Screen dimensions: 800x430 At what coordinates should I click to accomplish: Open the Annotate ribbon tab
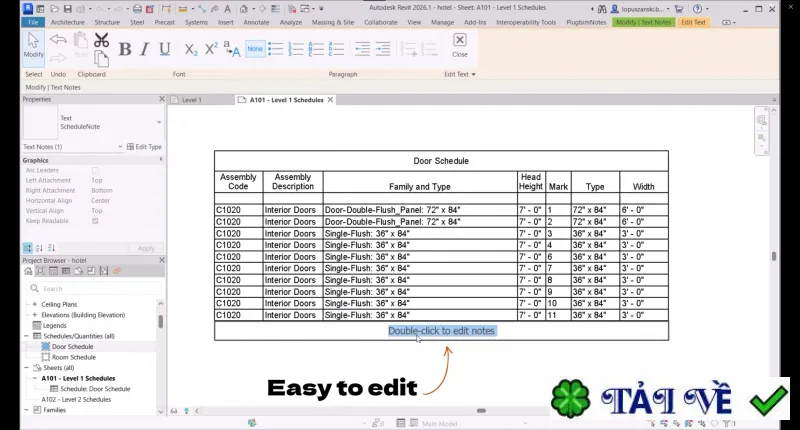(x=256, y=22)
